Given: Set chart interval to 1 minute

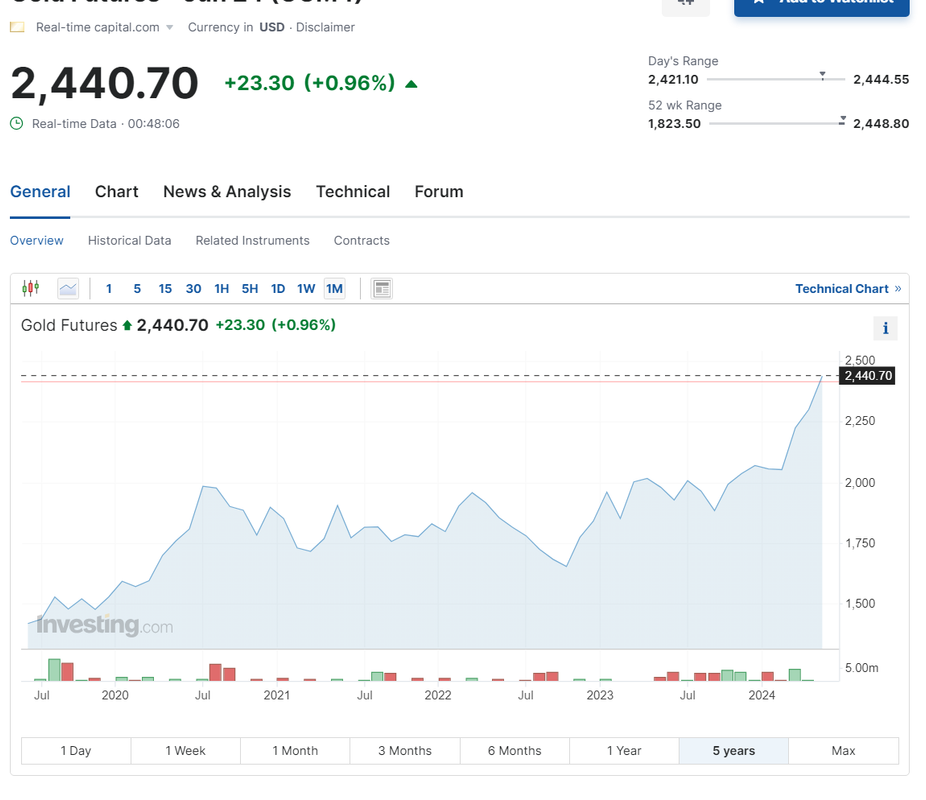Looking at the screenshot, I should [x=109, y=289].
